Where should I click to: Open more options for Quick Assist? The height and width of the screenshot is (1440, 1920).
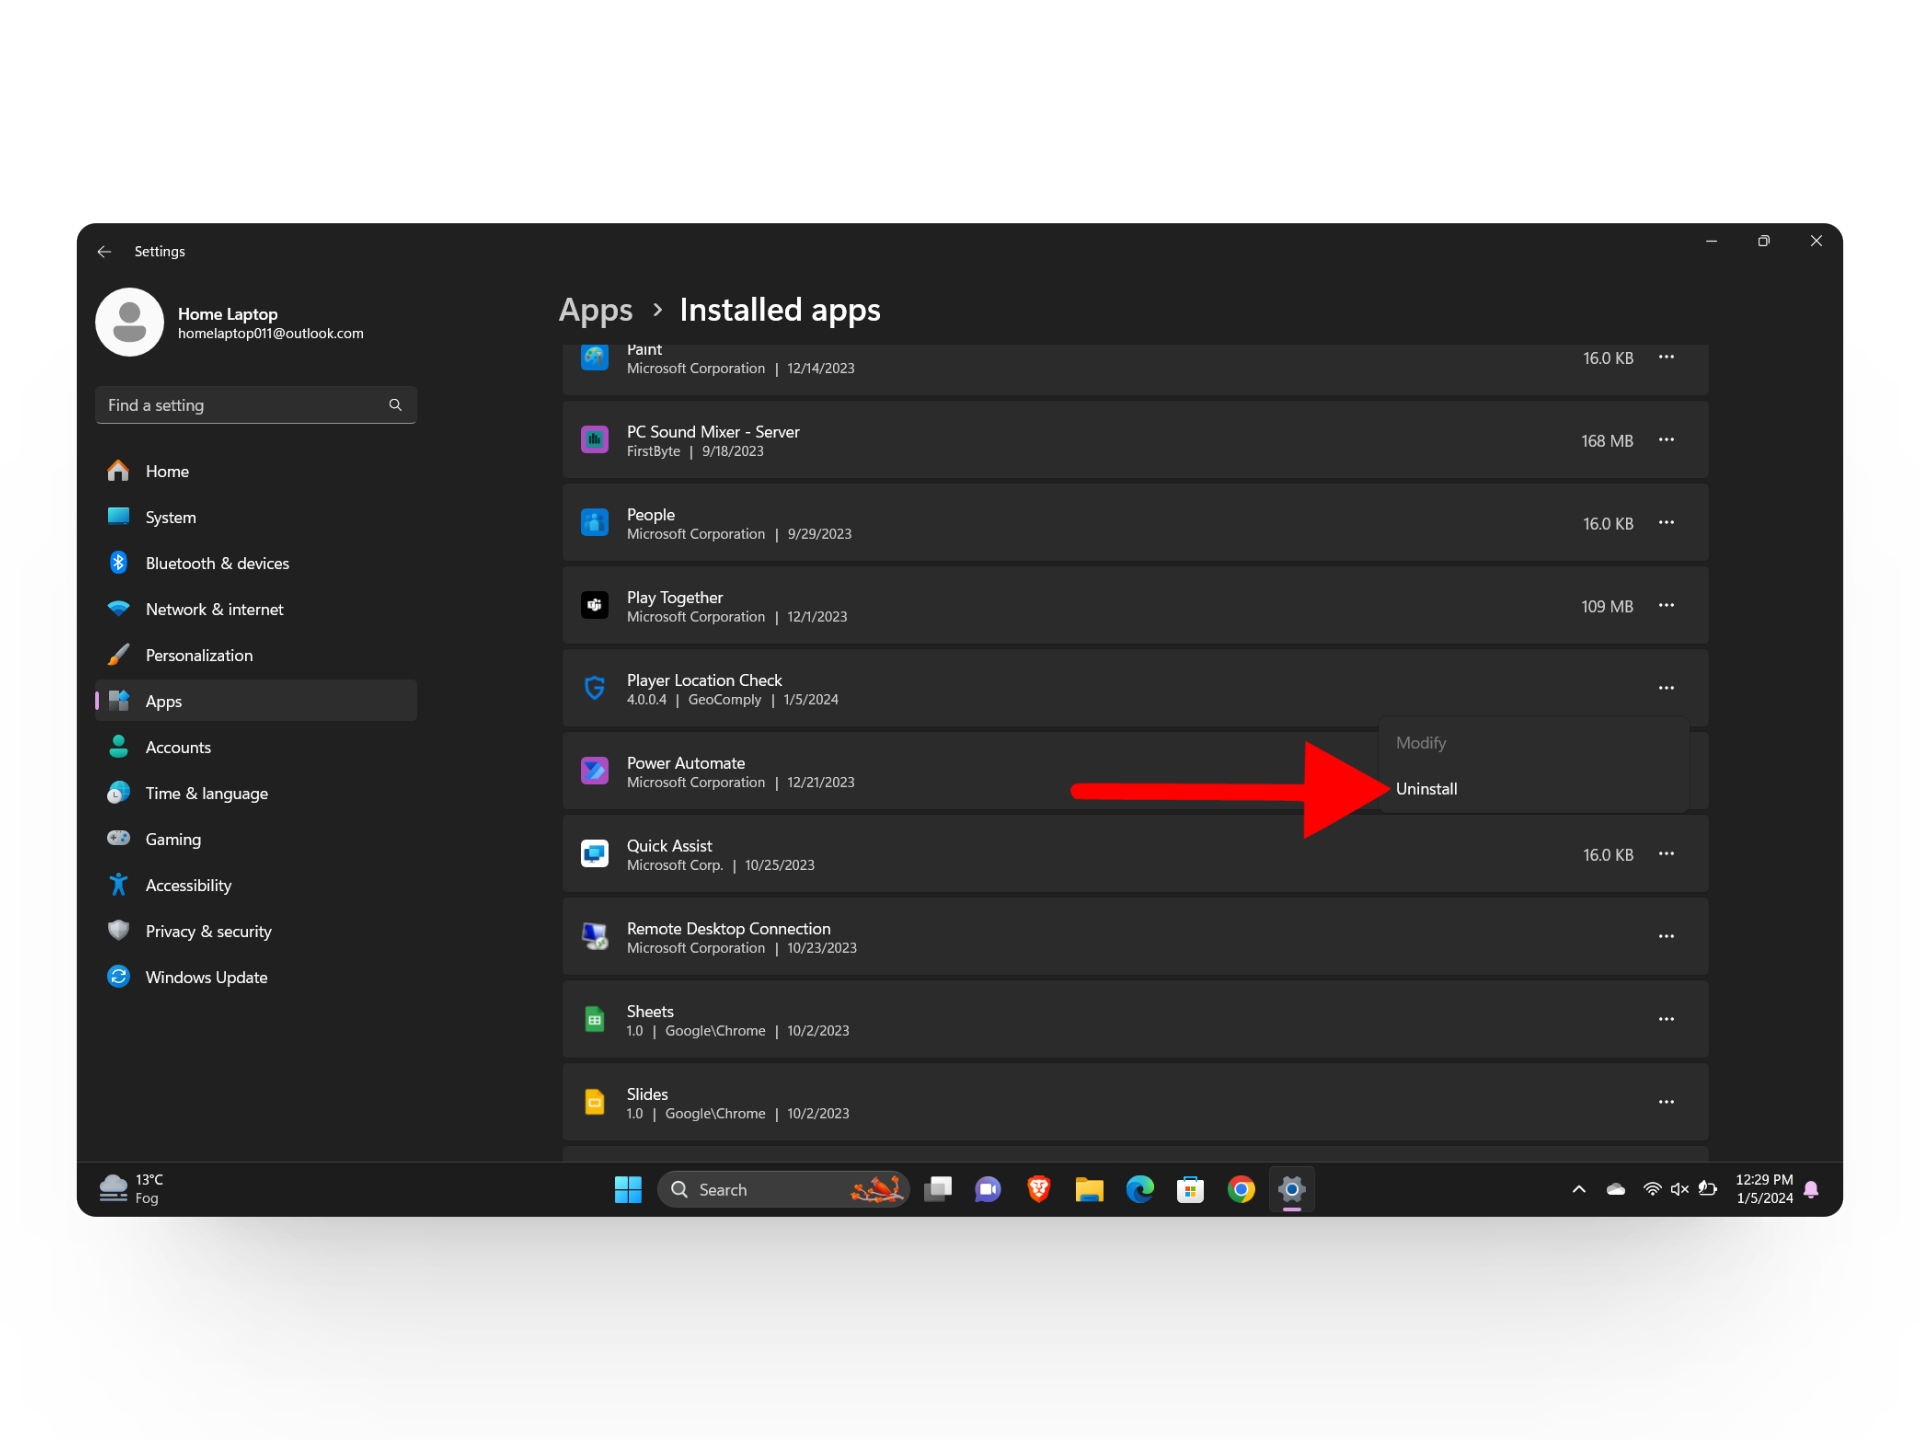pyautogui.click(x=1666, y=854)
